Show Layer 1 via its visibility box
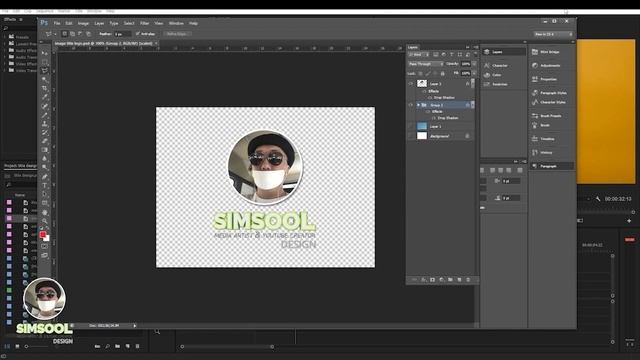The width and height of the screenshot is (640, 360). [x=411, y=126]
